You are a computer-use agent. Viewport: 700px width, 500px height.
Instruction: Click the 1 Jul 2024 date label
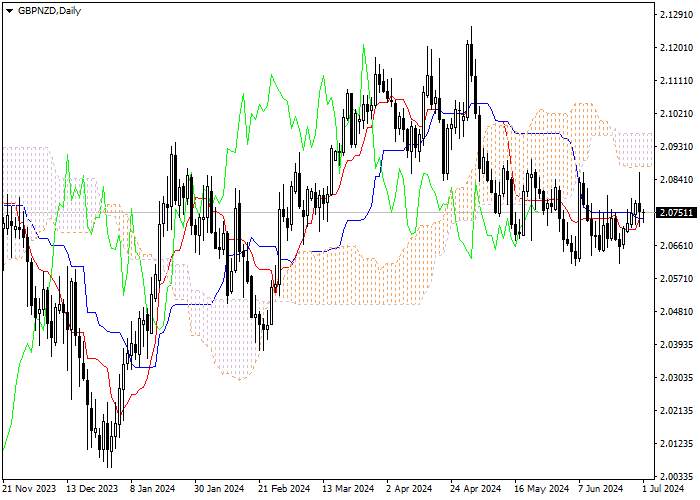tap(663, 489)
